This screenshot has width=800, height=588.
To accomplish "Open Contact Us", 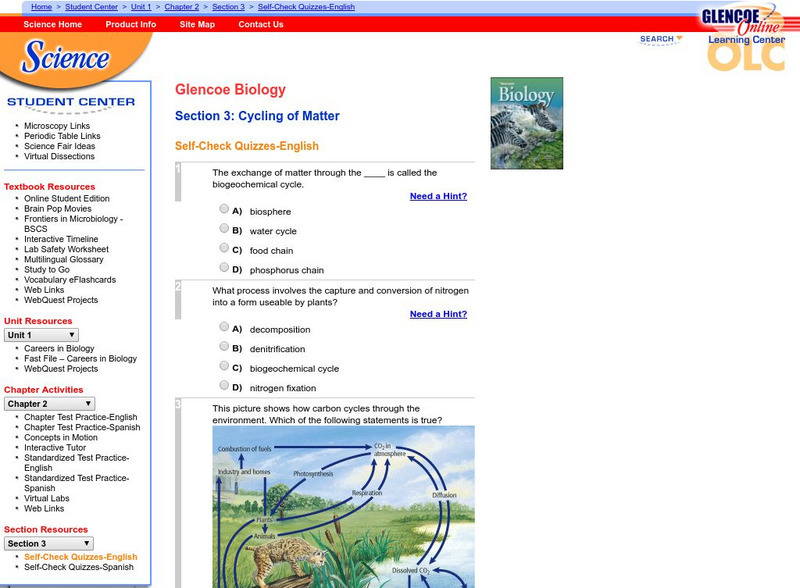I will coord(261,24).
